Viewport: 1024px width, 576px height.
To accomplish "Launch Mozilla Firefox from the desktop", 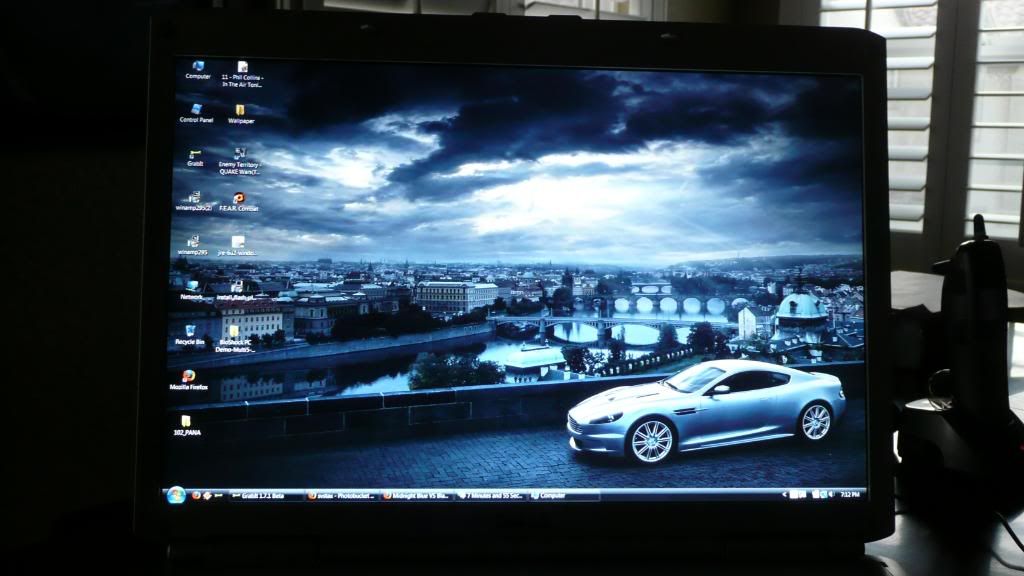I will click(188, 380).
